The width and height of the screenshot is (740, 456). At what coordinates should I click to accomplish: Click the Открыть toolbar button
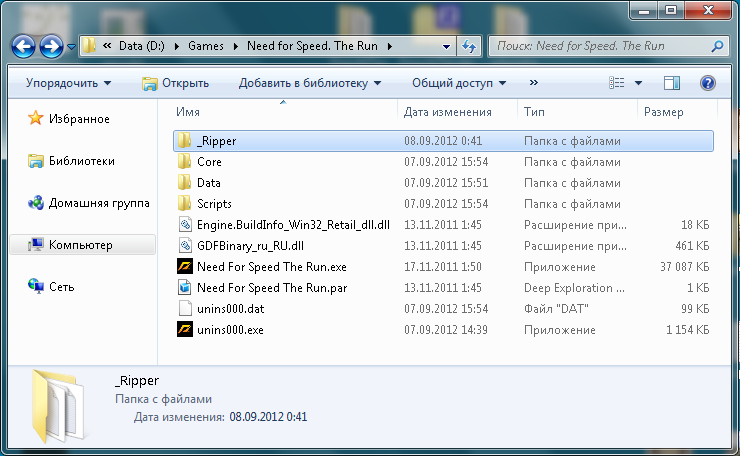pos(176,83)
